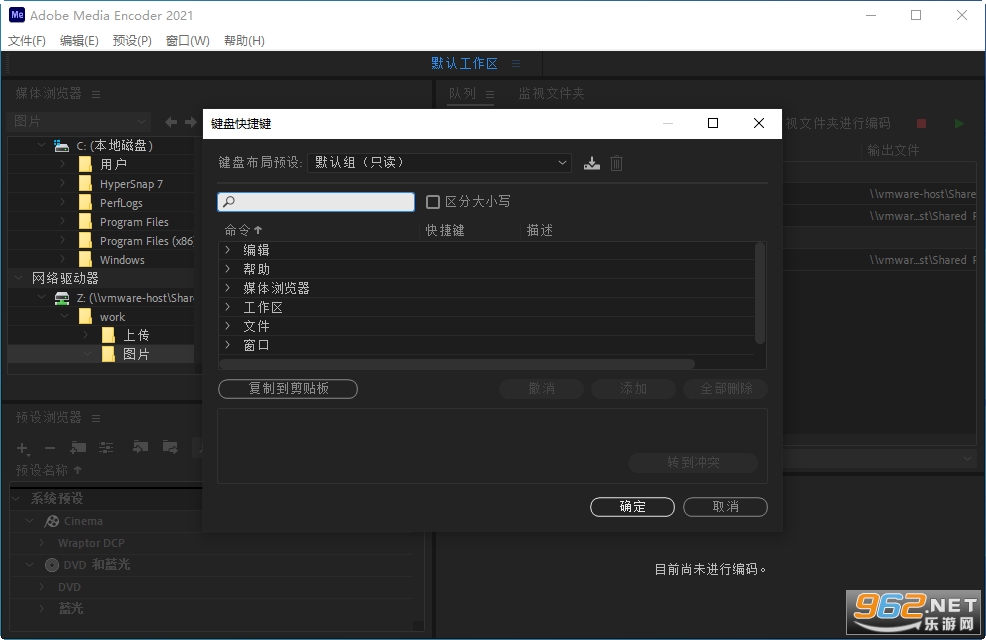This screenshot has height=640, width=986.
Task: Sort presets by 预设名称 header
Action: [x=49, y=470]
